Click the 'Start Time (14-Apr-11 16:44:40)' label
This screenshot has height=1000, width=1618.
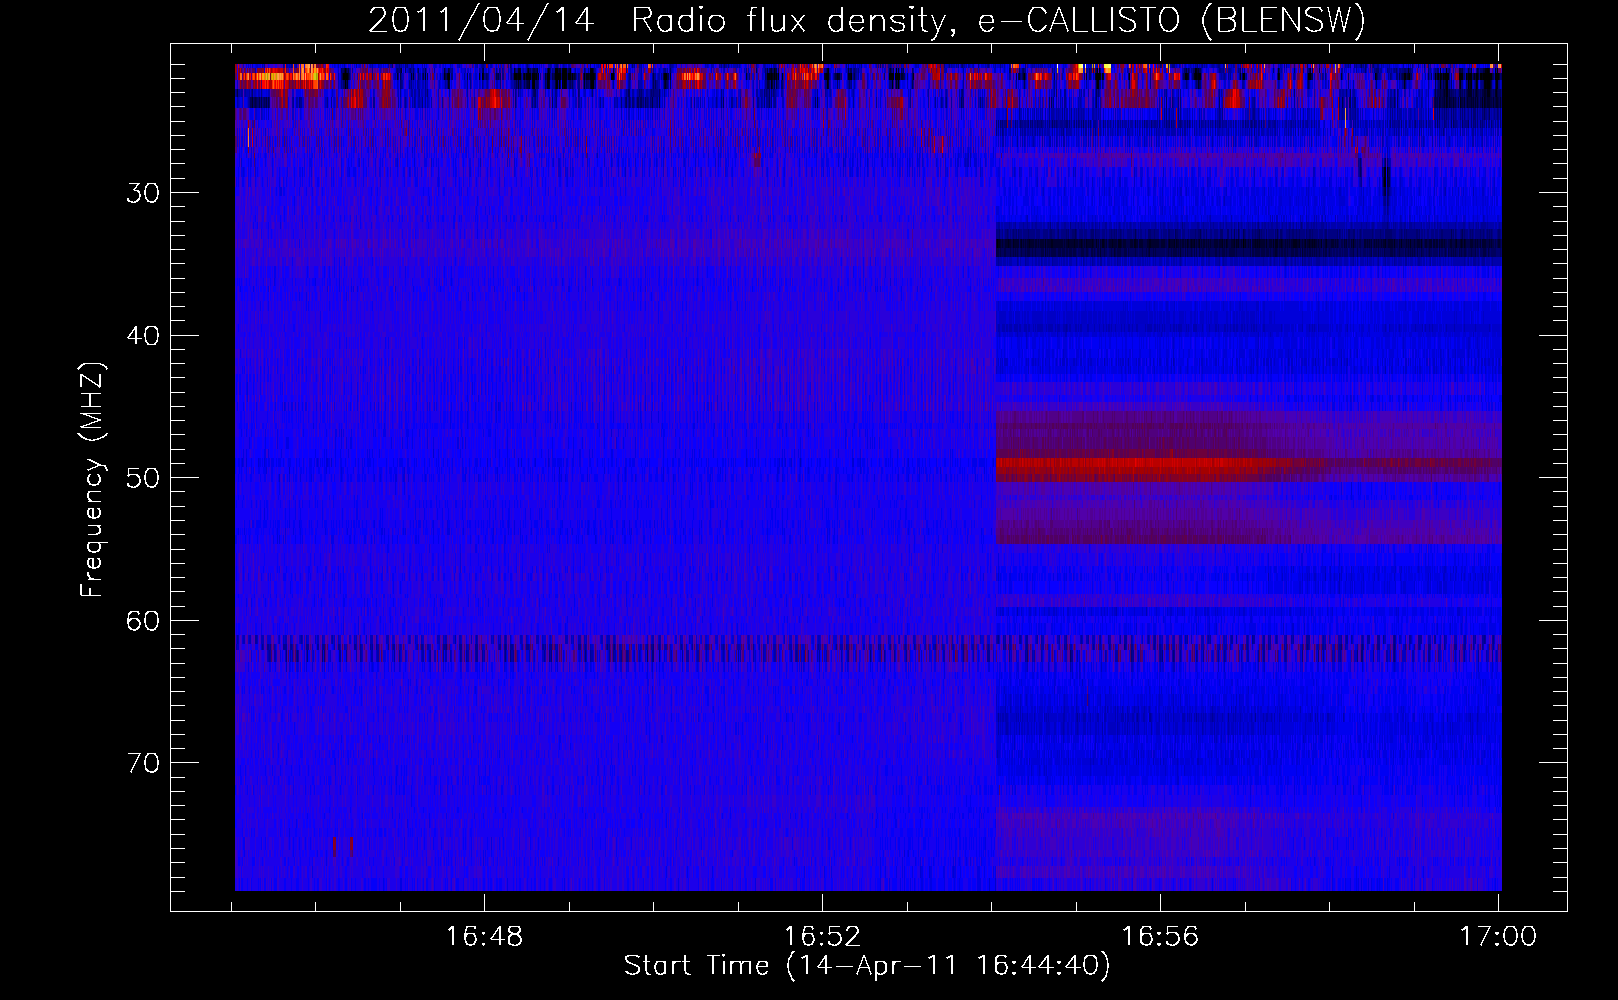click(867, 966)
